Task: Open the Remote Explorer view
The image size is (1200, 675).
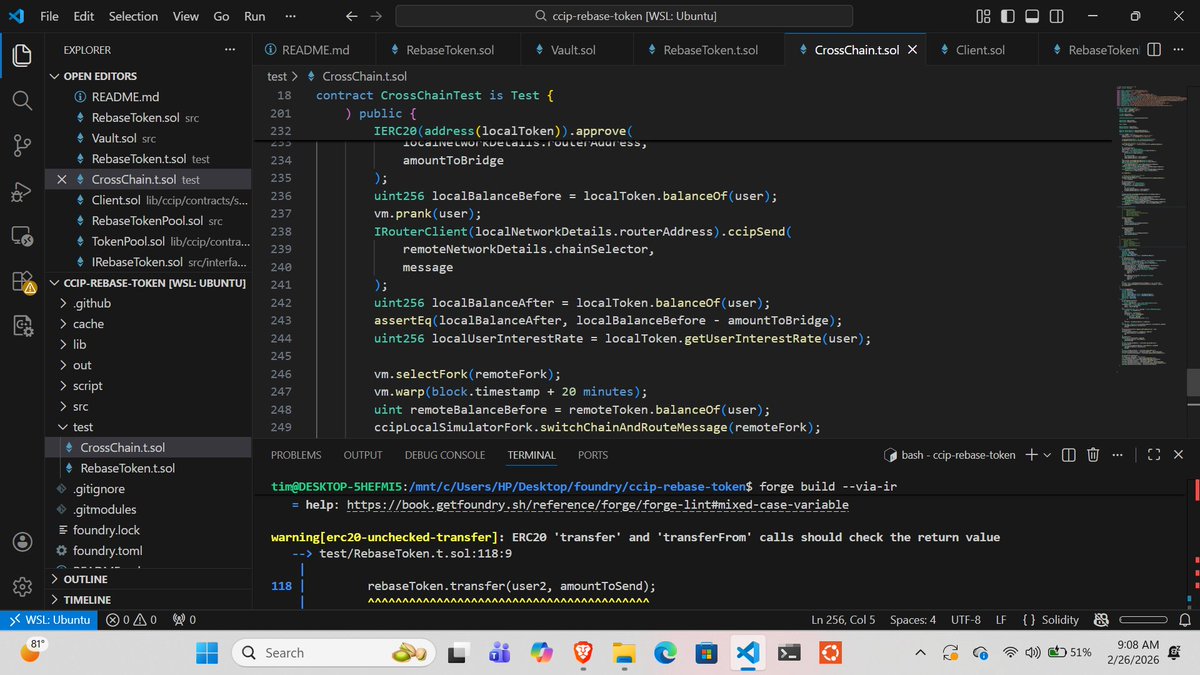Action: (21, 236)
